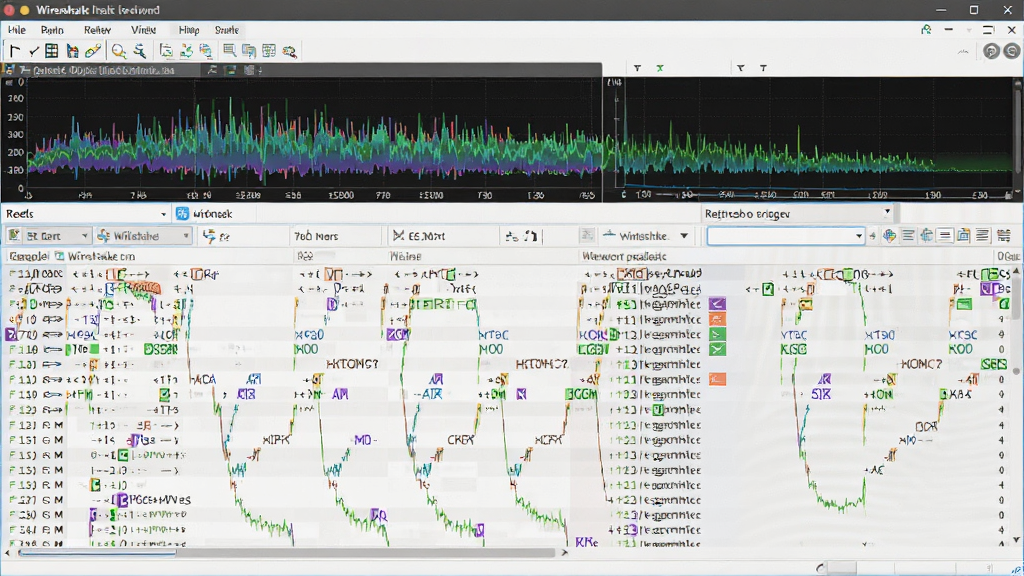Open the Wintsshke dropdown arrow

tap(684, 236)
